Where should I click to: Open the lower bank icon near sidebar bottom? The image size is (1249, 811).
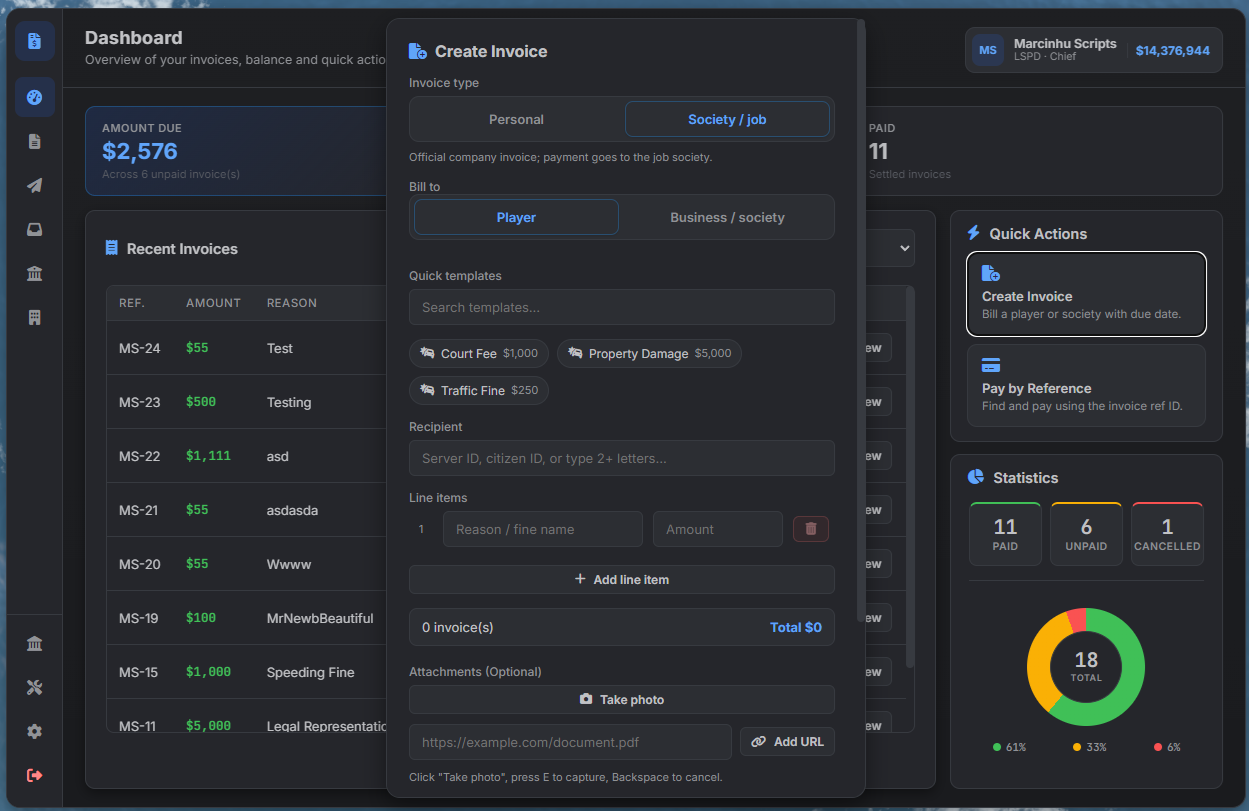[35, 643]
